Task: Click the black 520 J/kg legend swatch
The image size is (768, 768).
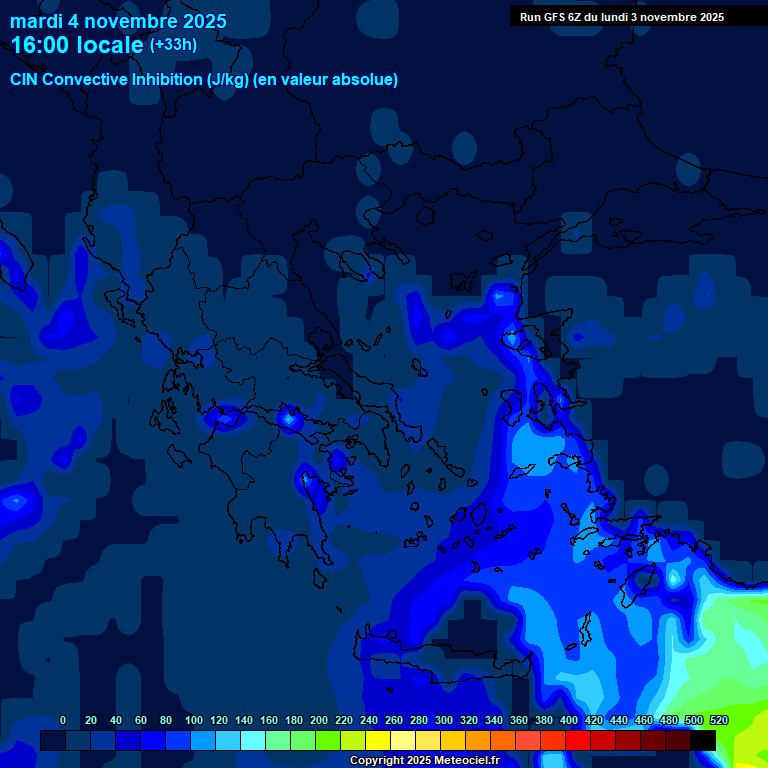Action: (x=703, y=740)
